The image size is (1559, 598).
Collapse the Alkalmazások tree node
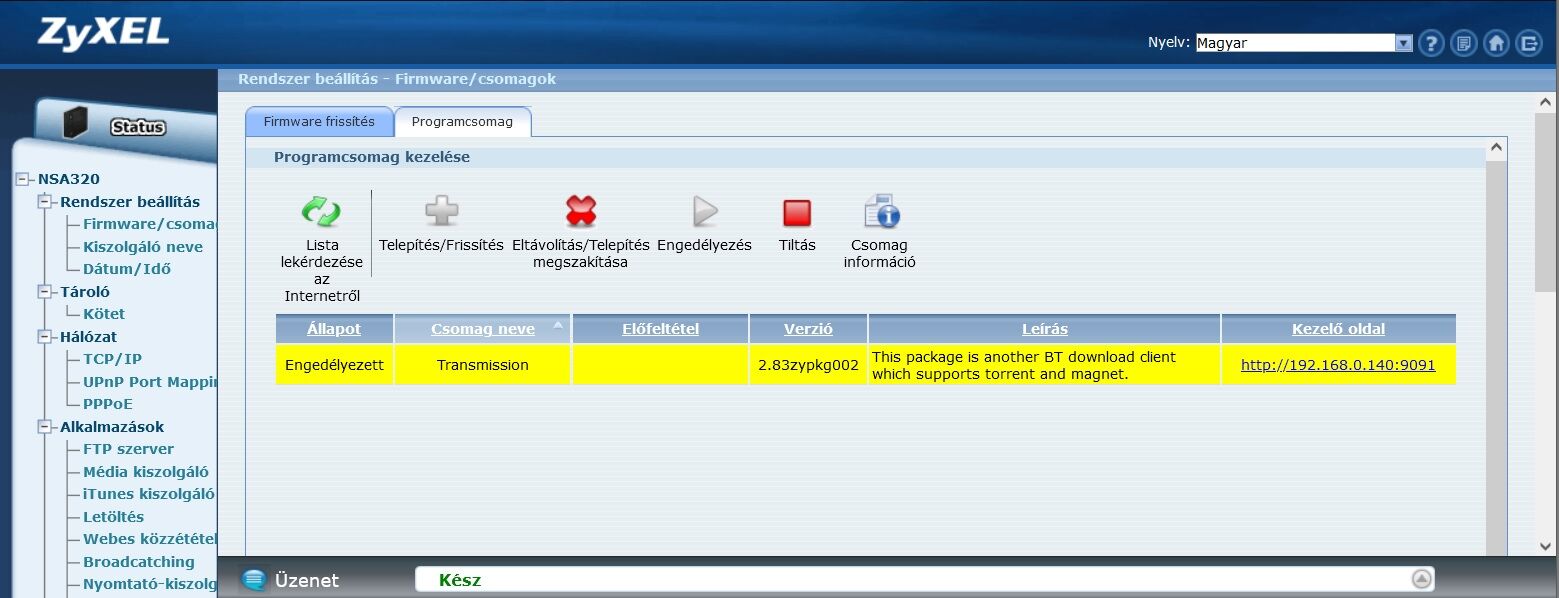[44, 427]
